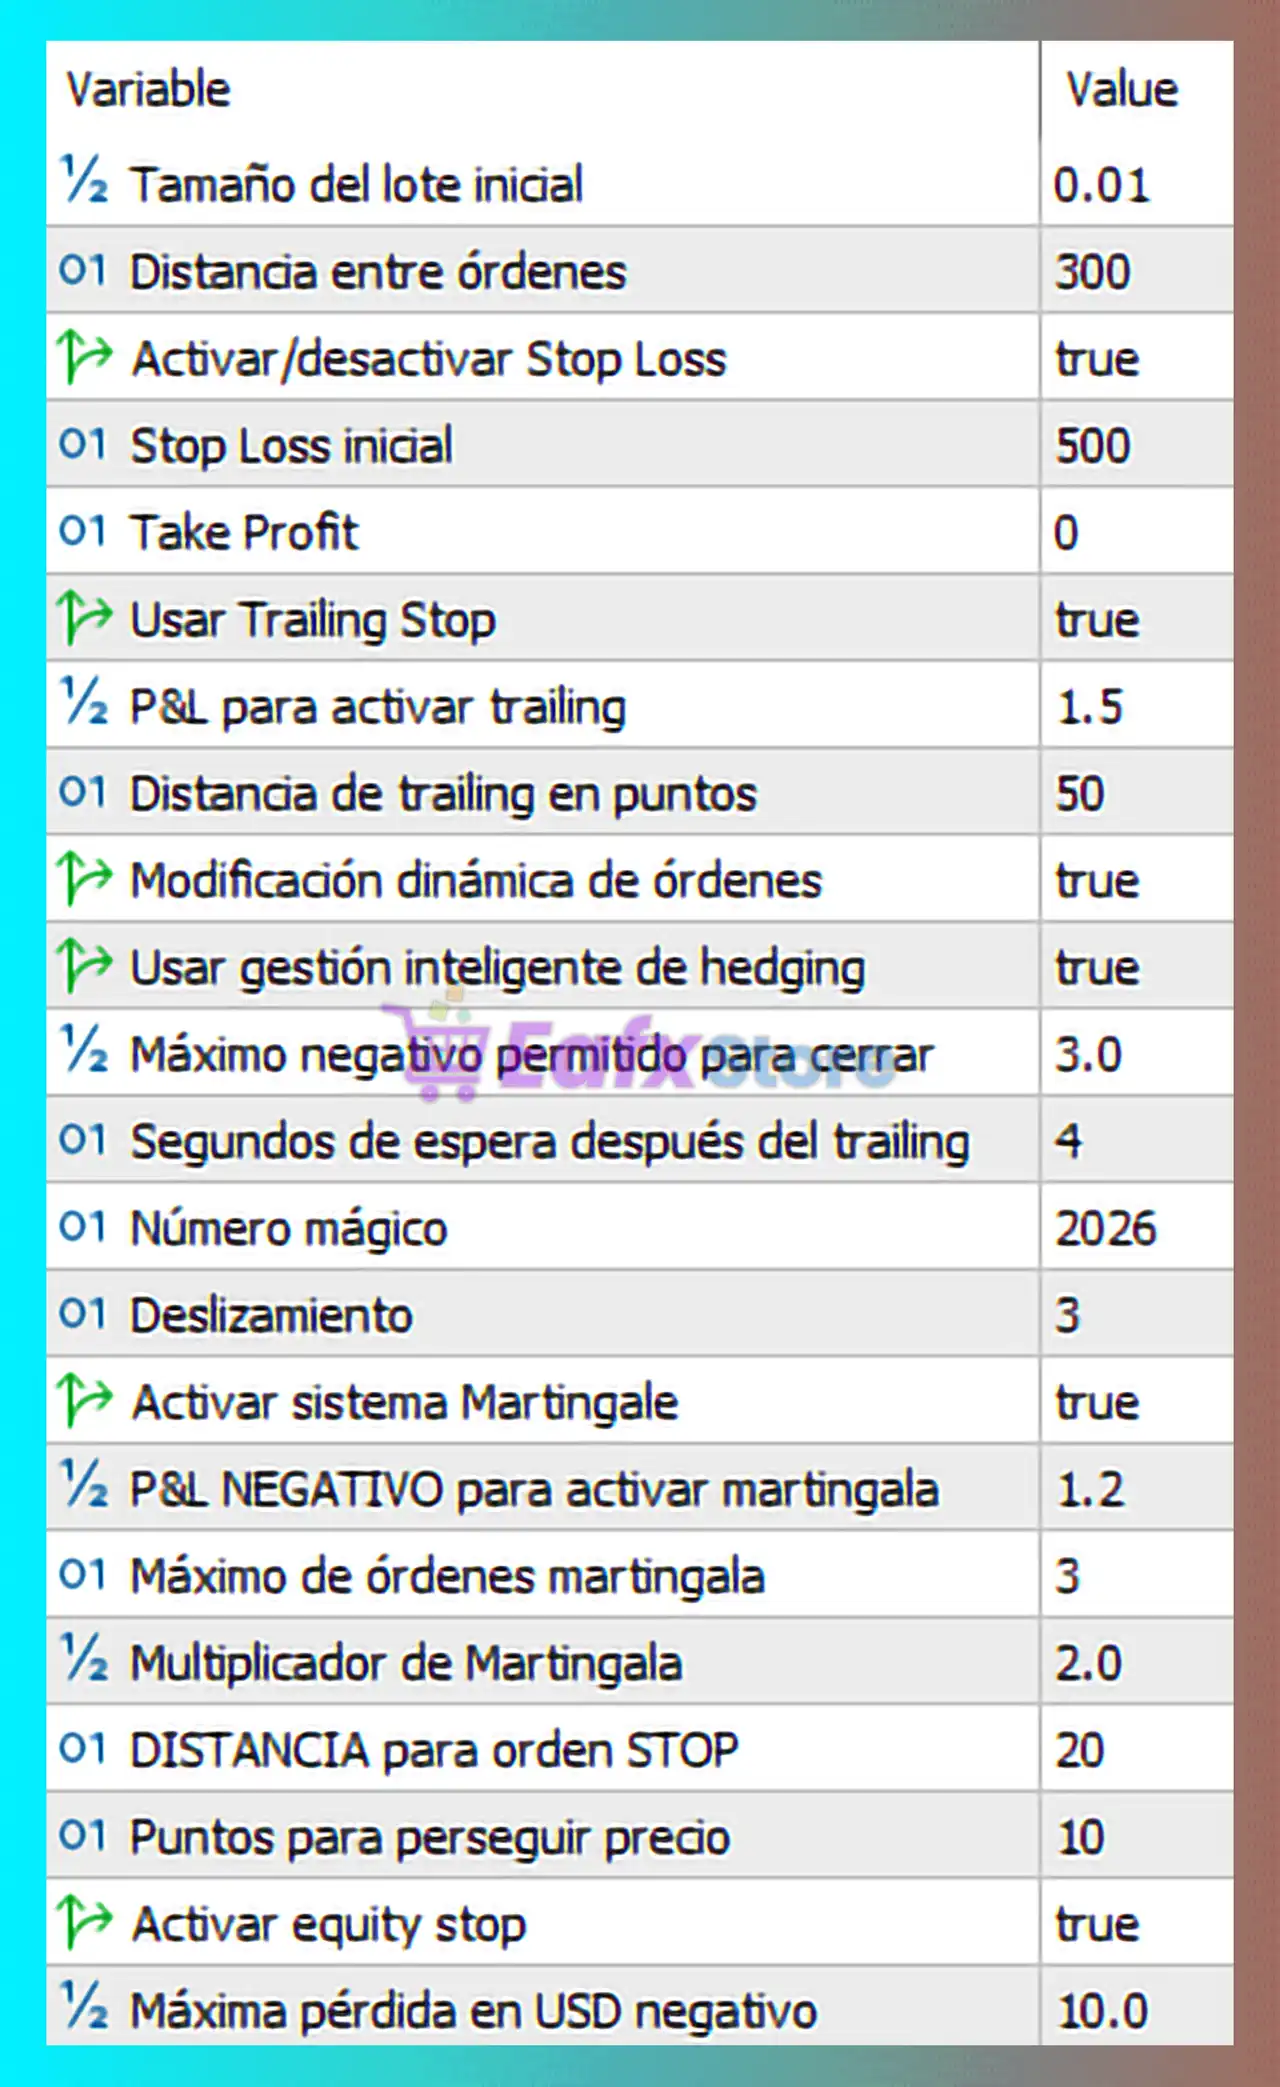This screenshot has width=1280, height=2087.
Task: Click the integer icon beside Distancia entre órdenes
Action: click(x=82, y=270)
